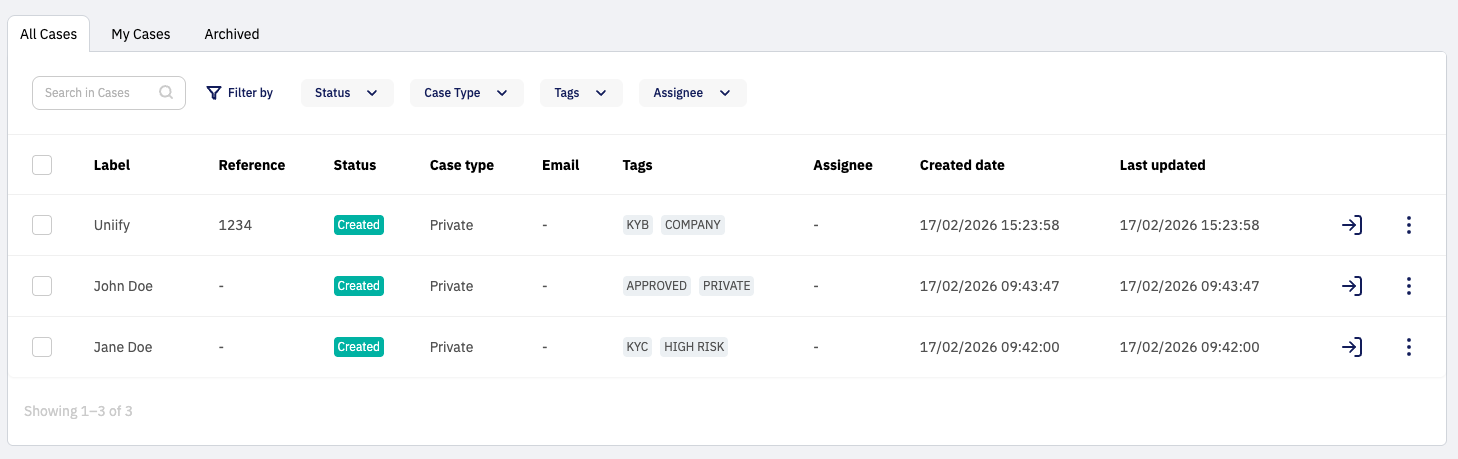Expand the Status filter dropdown
The height and width of the screenshot is (459, 1458).
point(346,93)
